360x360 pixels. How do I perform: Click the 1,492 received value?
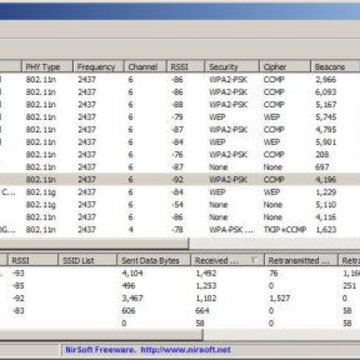coord(206,273)
